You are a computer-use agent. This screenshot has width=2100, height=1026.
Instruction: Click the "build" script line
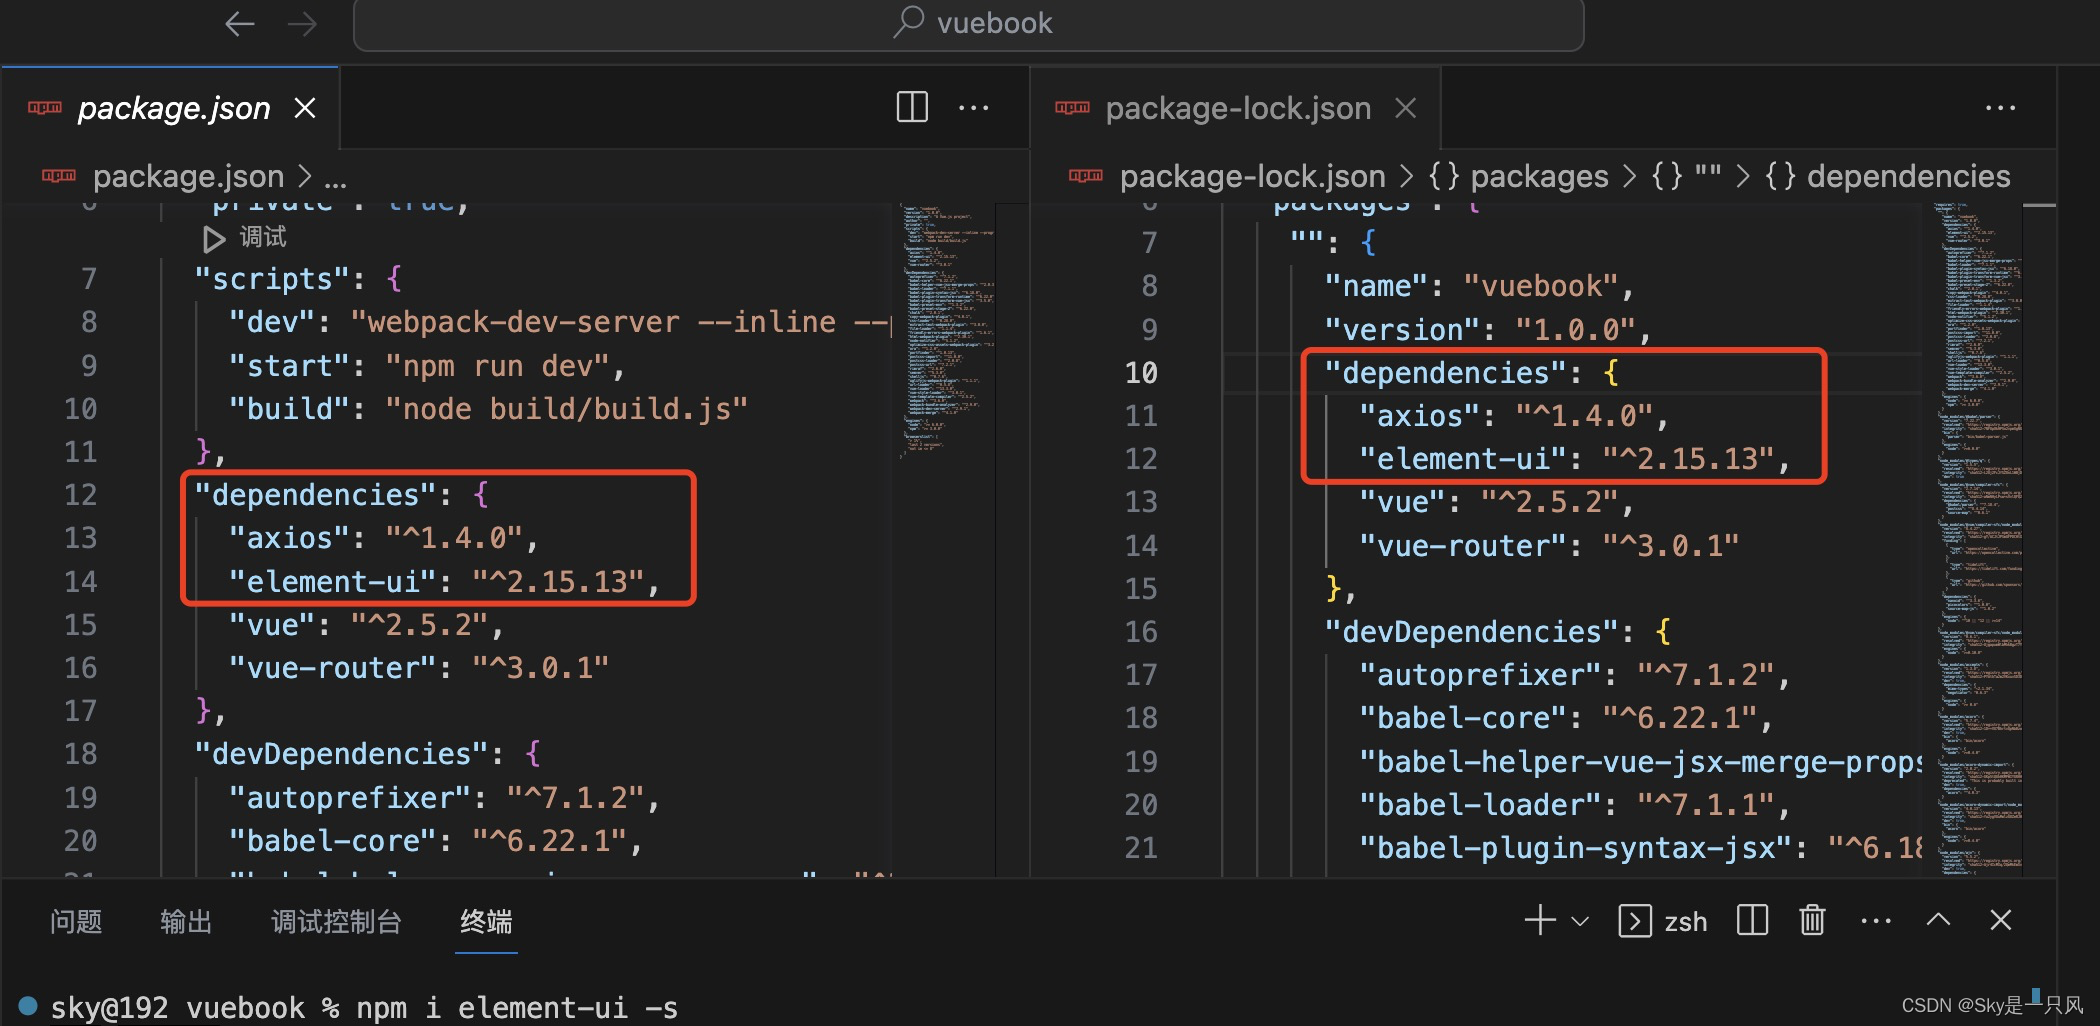488,409
